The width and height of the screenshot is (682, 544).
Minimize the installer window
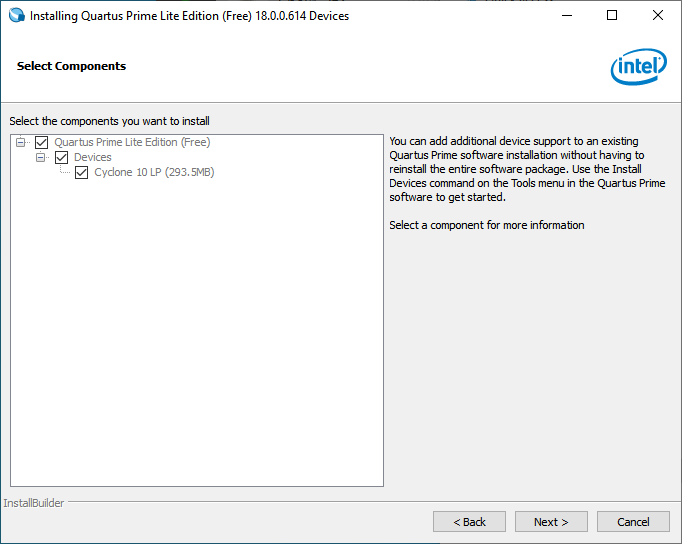pyautogui.click(x=566, y=16)
